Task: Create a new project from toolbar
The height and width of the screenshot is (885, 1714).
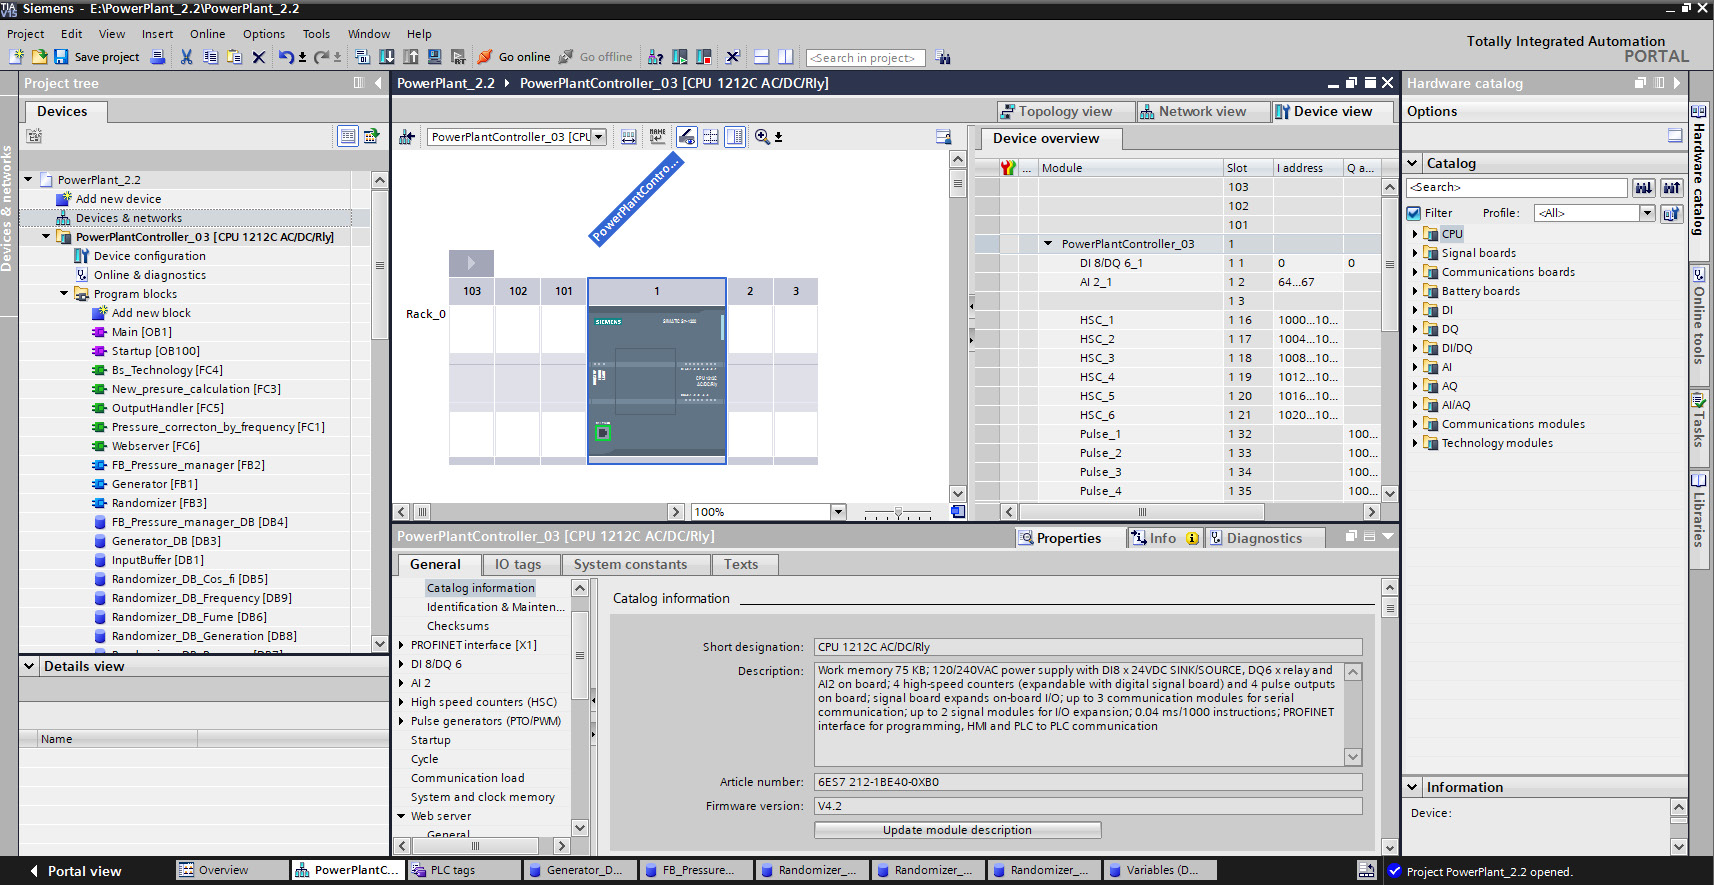Action: click(17, 57)
